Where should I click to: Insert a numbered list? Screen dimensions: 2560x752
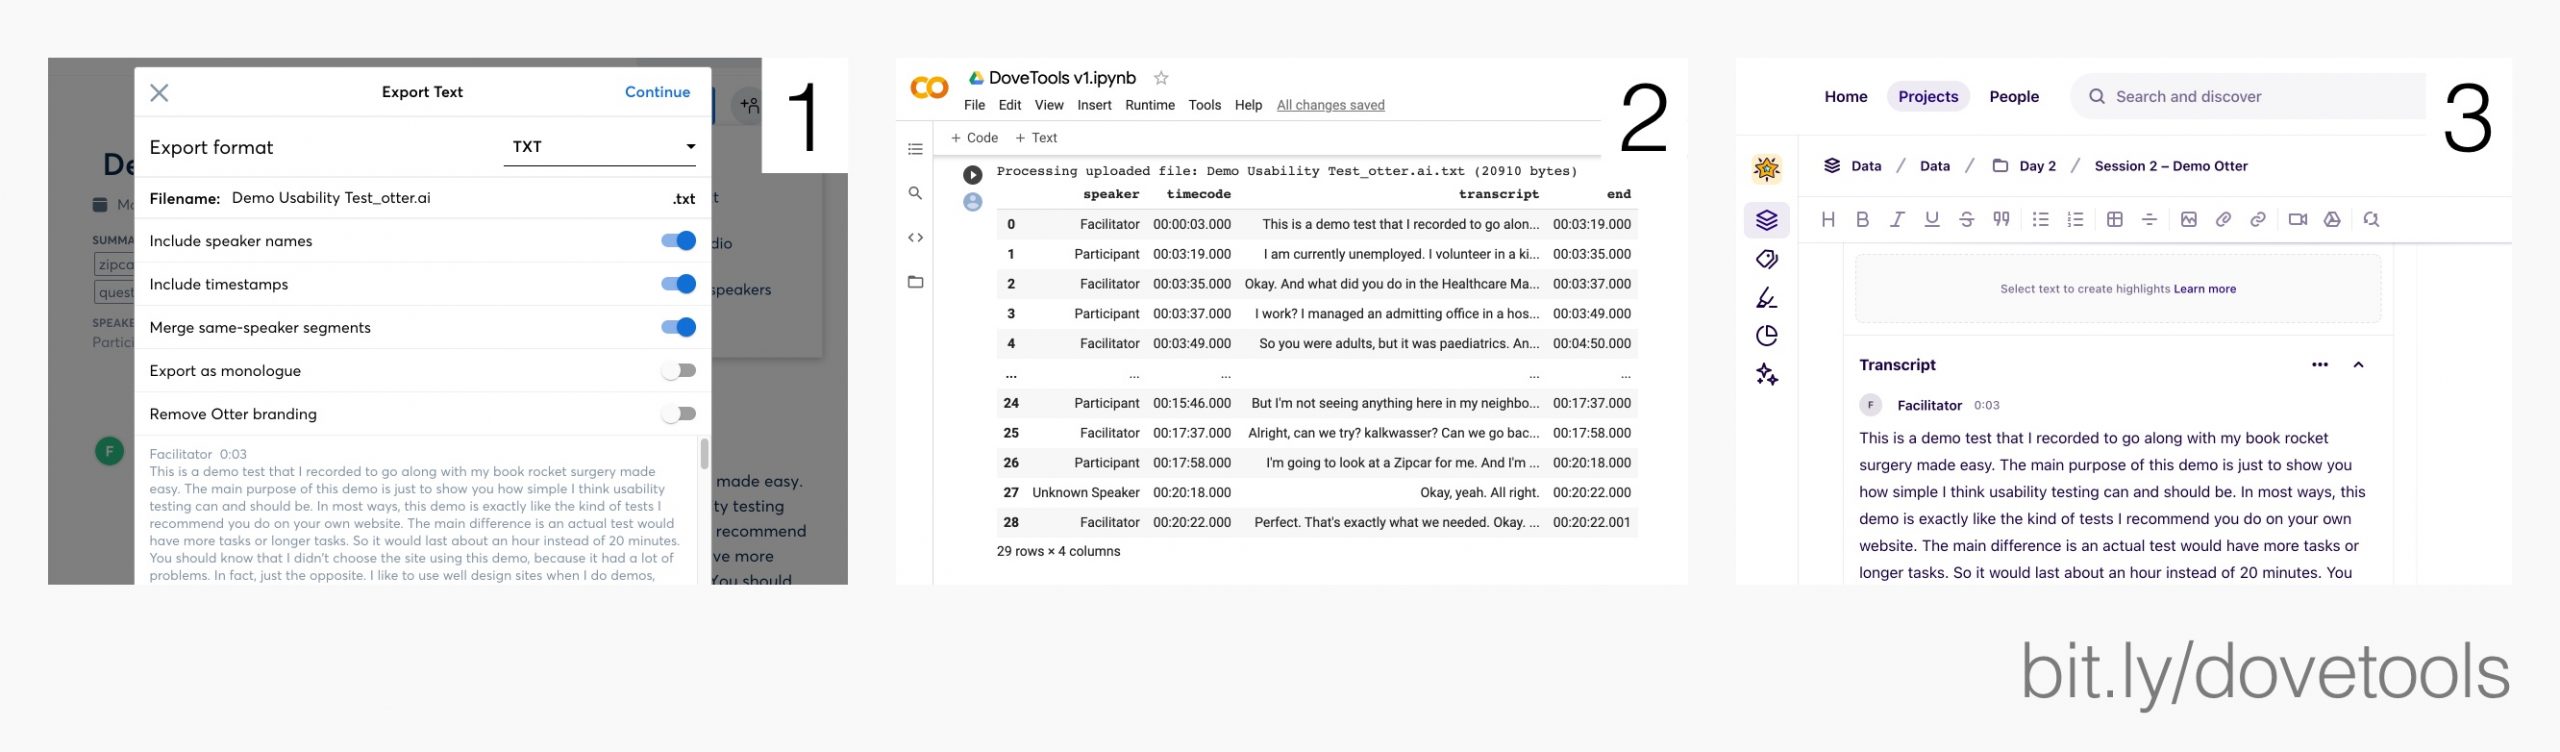click(x=2076, y=220)
